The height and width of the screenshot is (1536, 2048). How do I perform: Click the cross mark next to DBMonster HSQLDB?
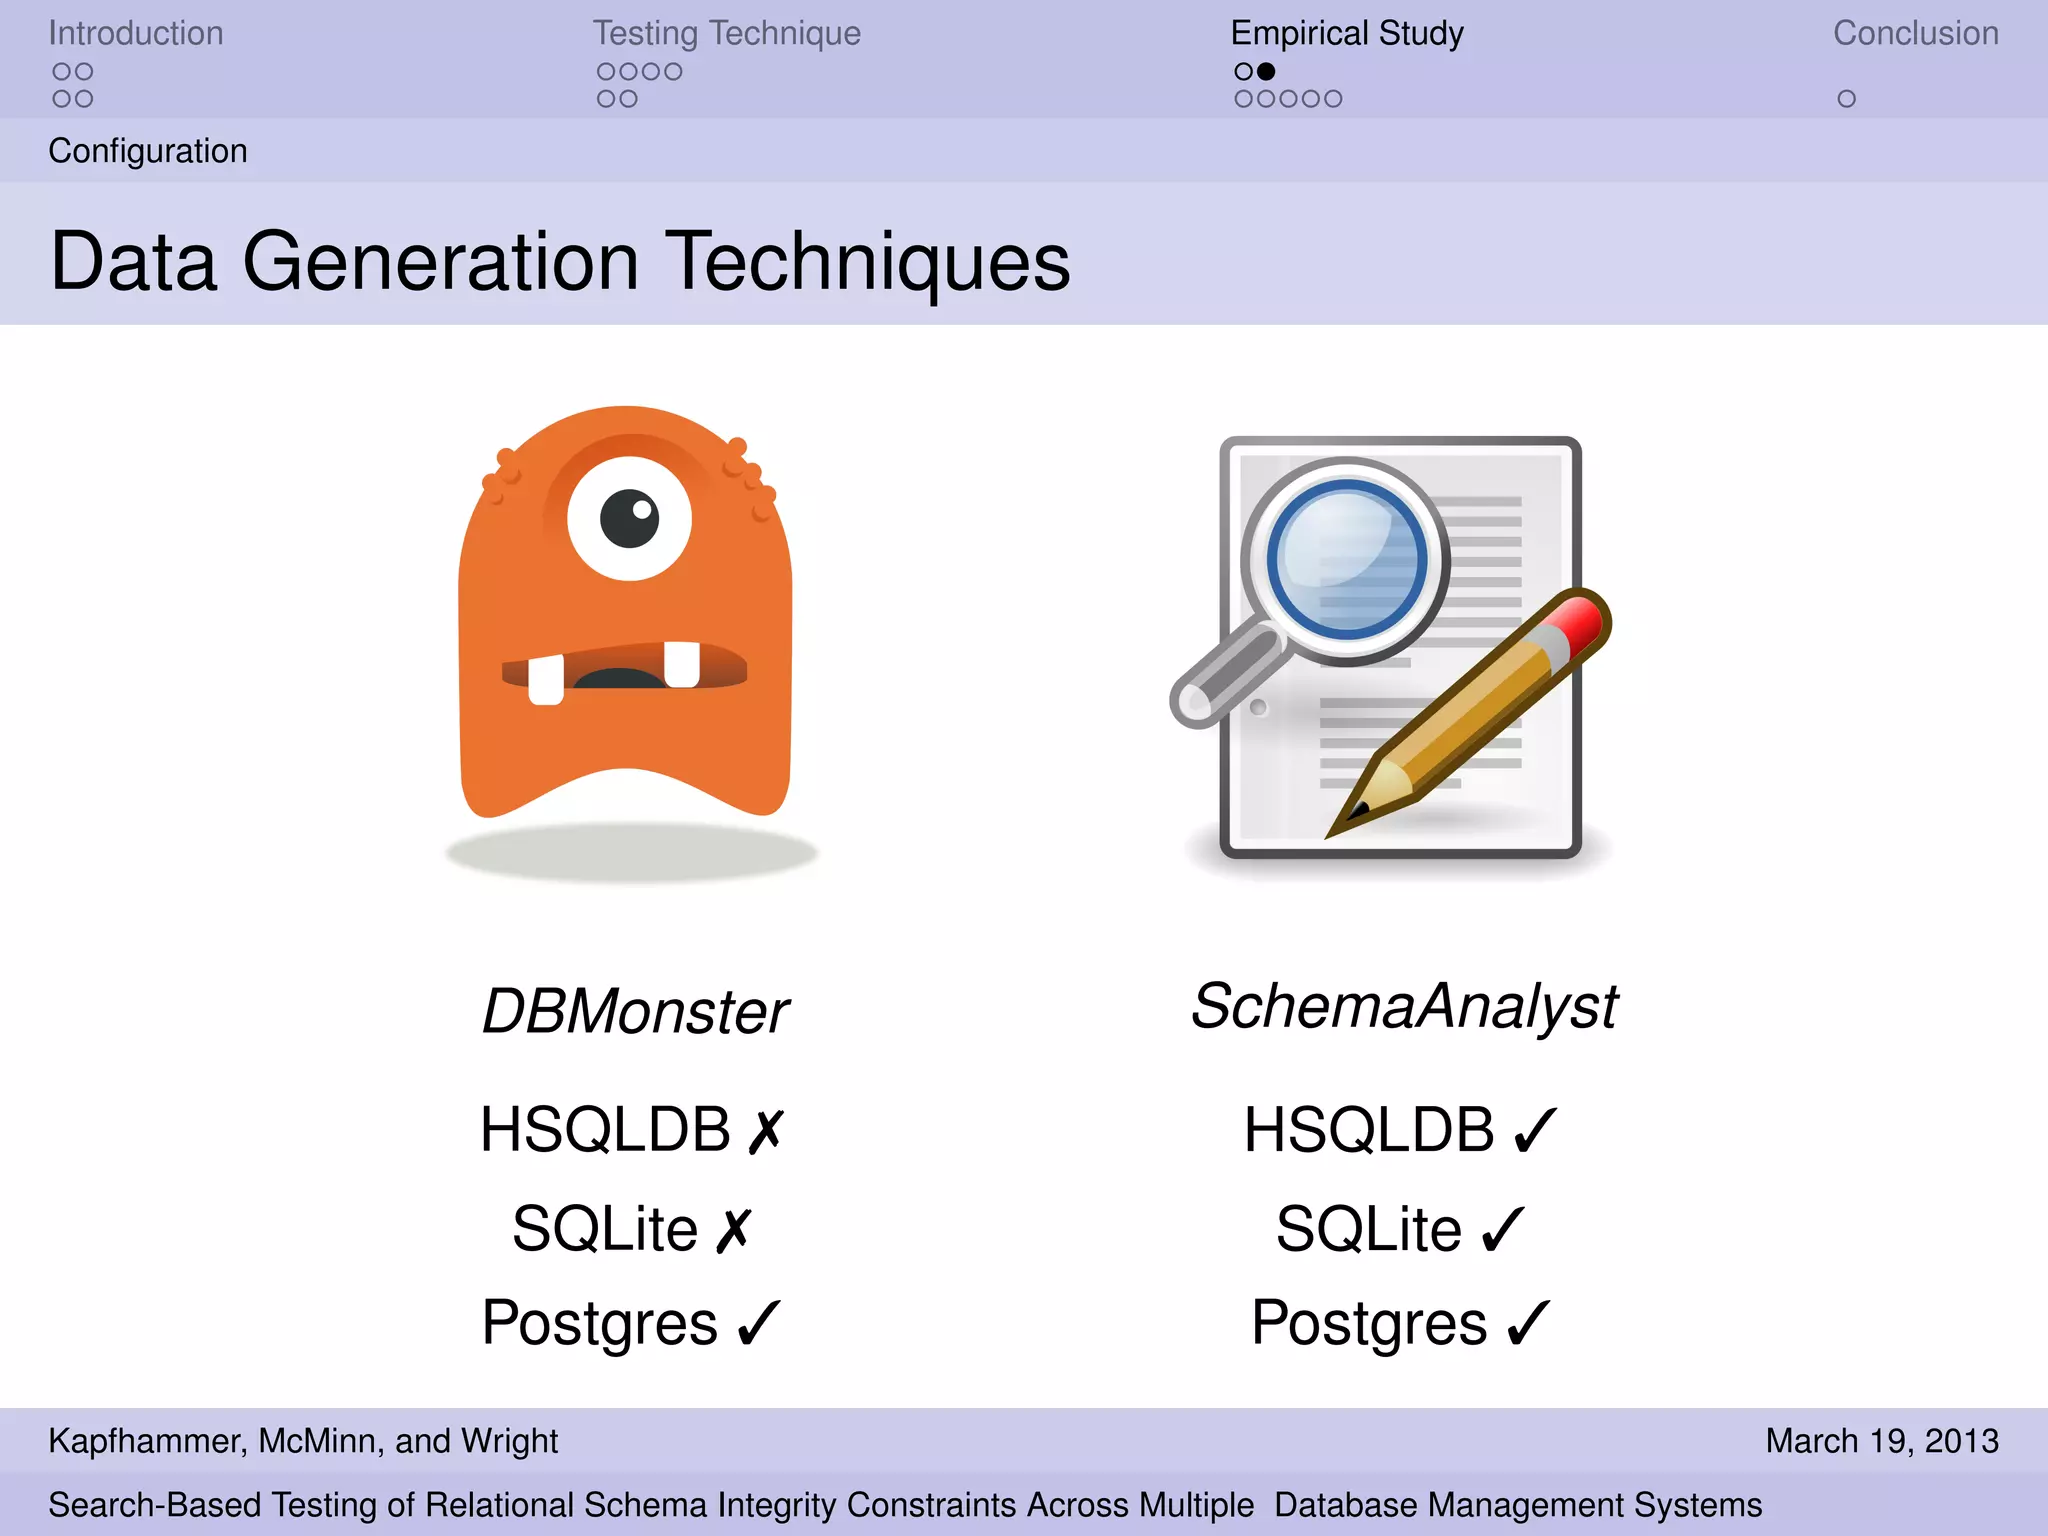point(766,1131)
